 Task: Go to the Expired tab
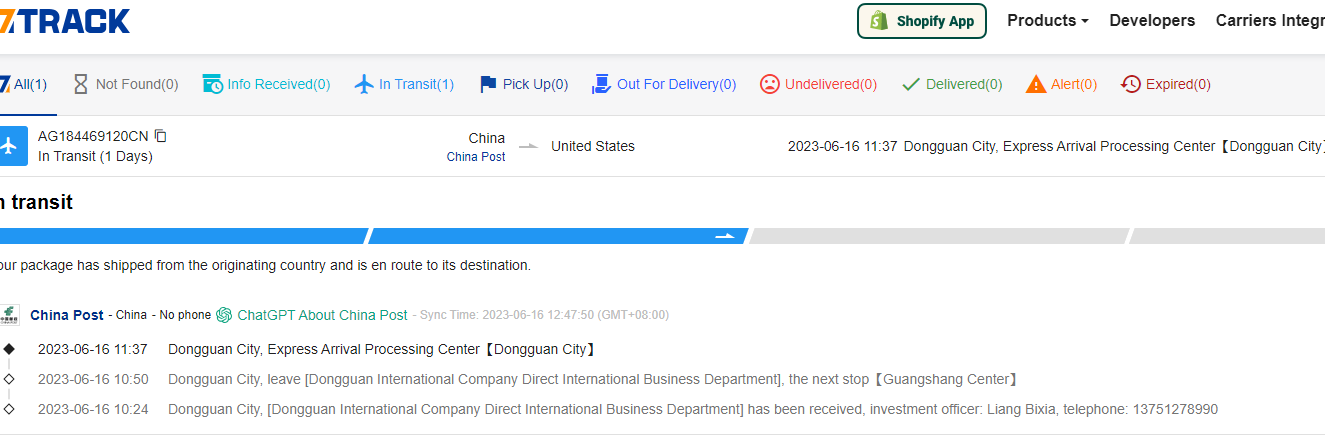pyautogui.click(x=1166, y=84)
